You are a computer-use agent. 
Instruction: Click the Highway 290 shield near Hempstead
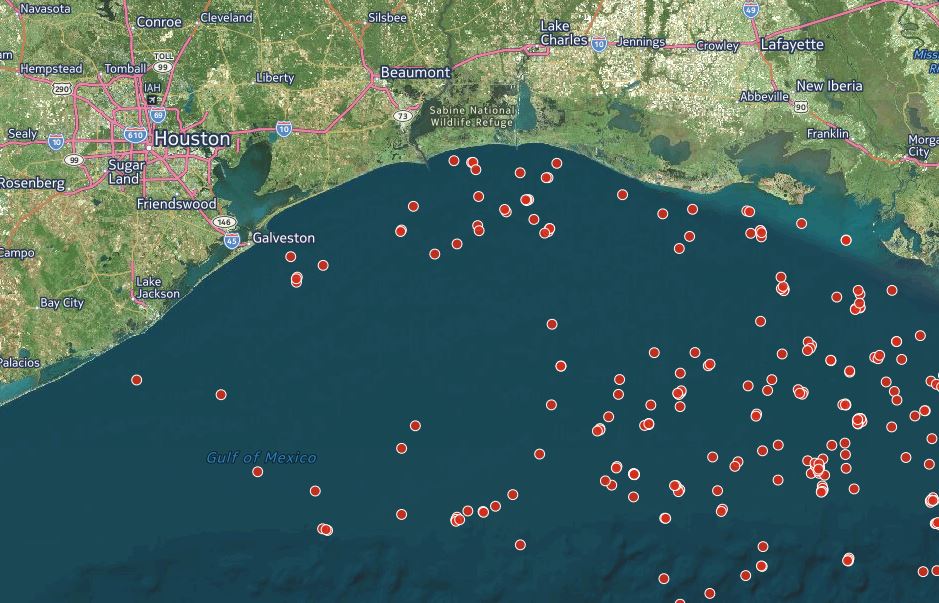click(x=62, y=89)
